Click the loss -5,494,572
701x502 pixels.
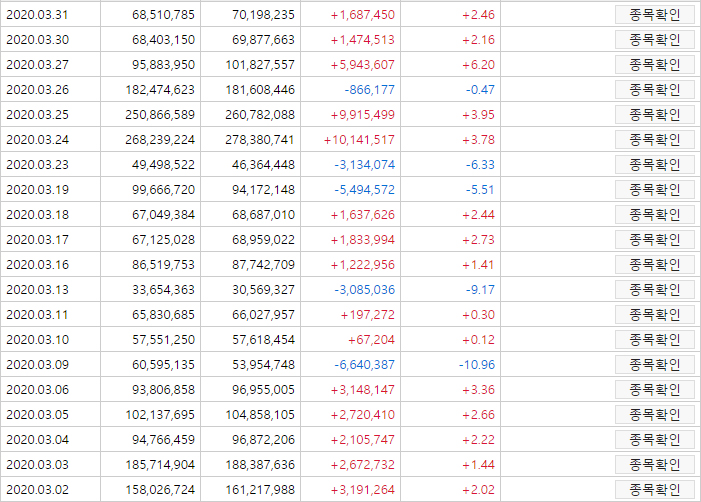coord(365,190)
